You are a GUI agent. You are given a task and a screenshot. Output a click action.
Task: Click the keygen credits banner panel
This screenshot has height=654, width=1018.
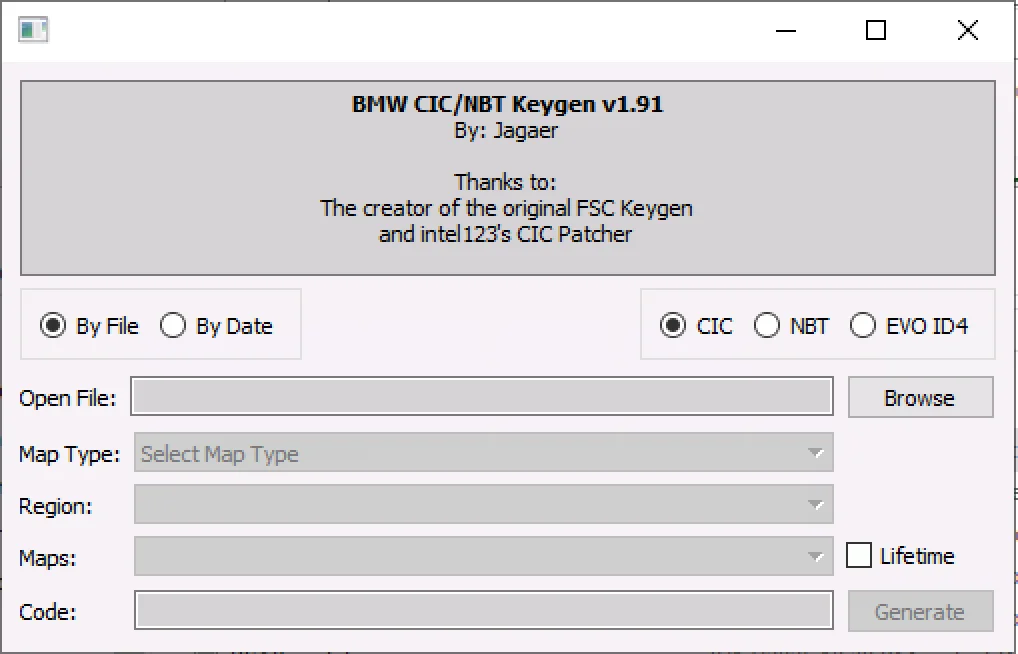click(x=508, y=178)
